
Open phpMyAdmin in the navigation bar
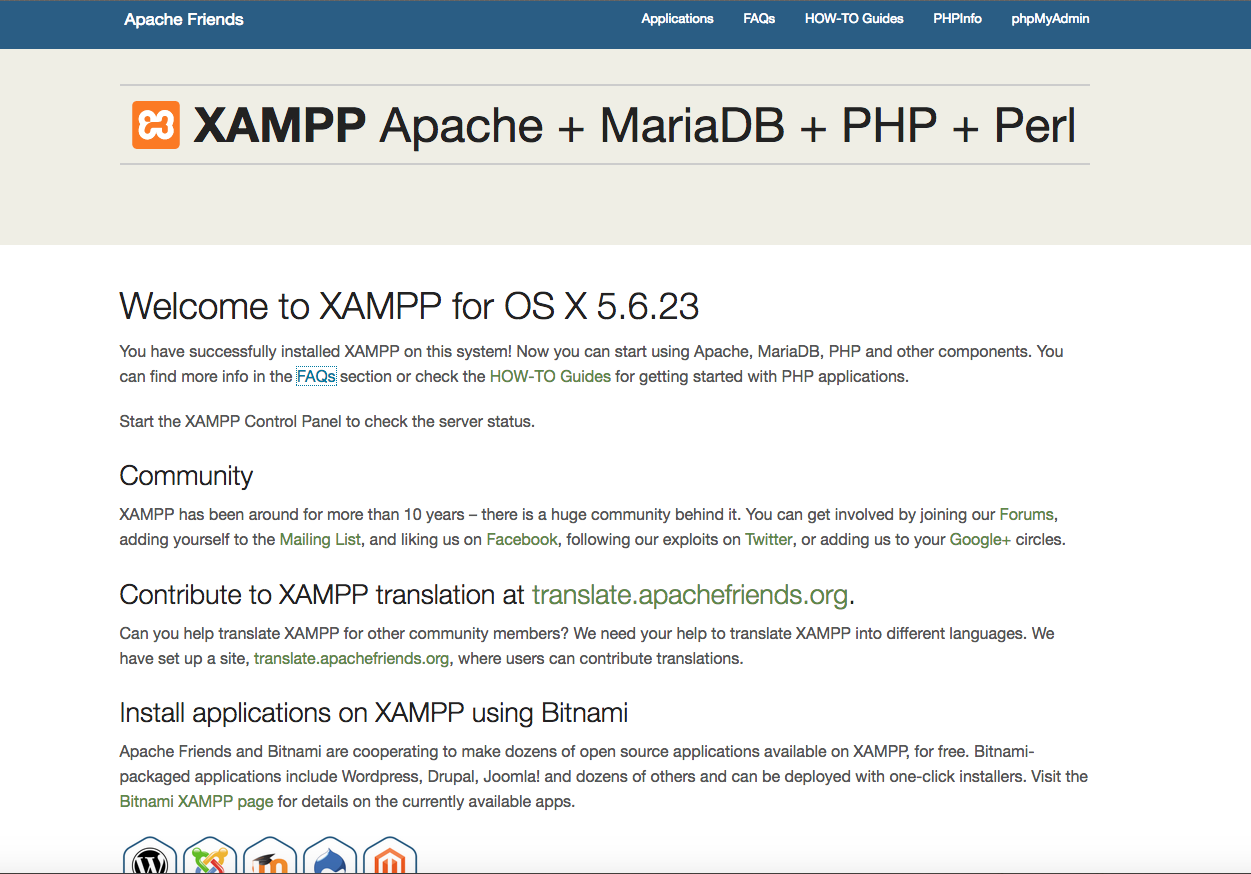pyautogui.click(x=1050, y=19)
